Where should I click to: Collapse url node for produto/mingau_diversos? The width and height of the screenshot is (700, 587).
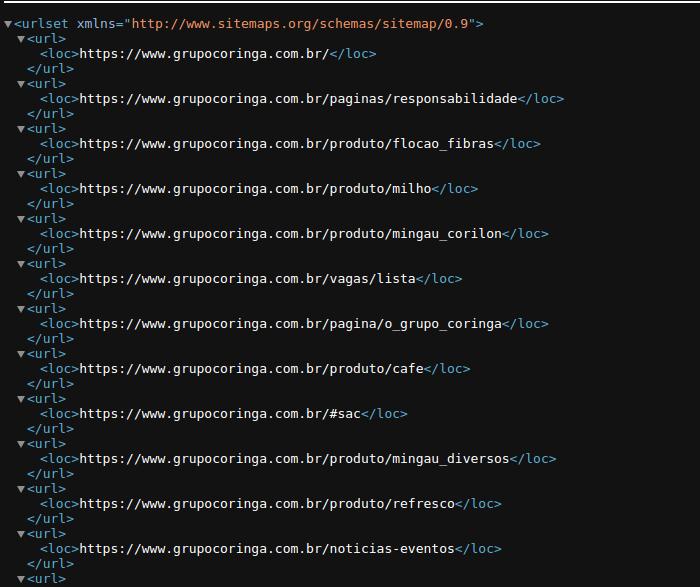21,444
